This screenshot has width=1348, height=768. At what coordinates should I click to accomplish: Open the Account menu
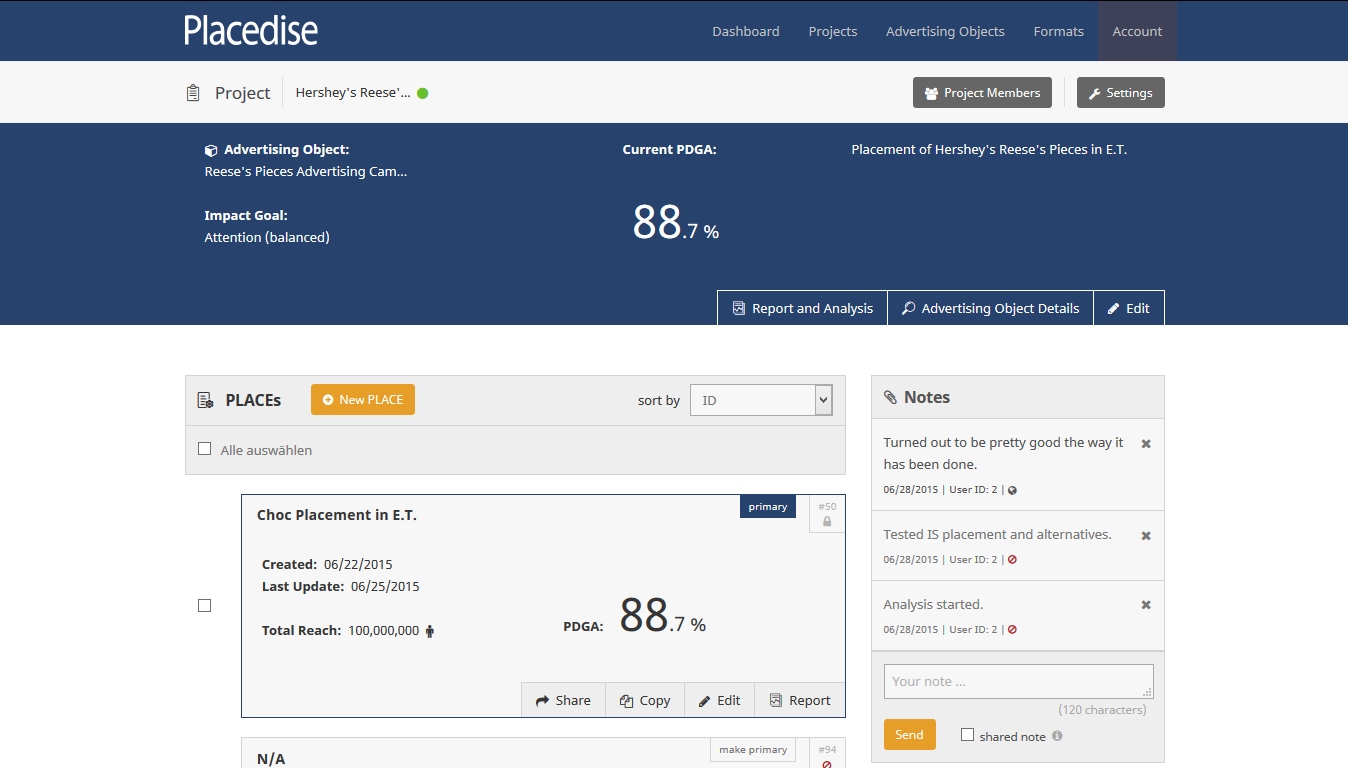(1137, 31)
